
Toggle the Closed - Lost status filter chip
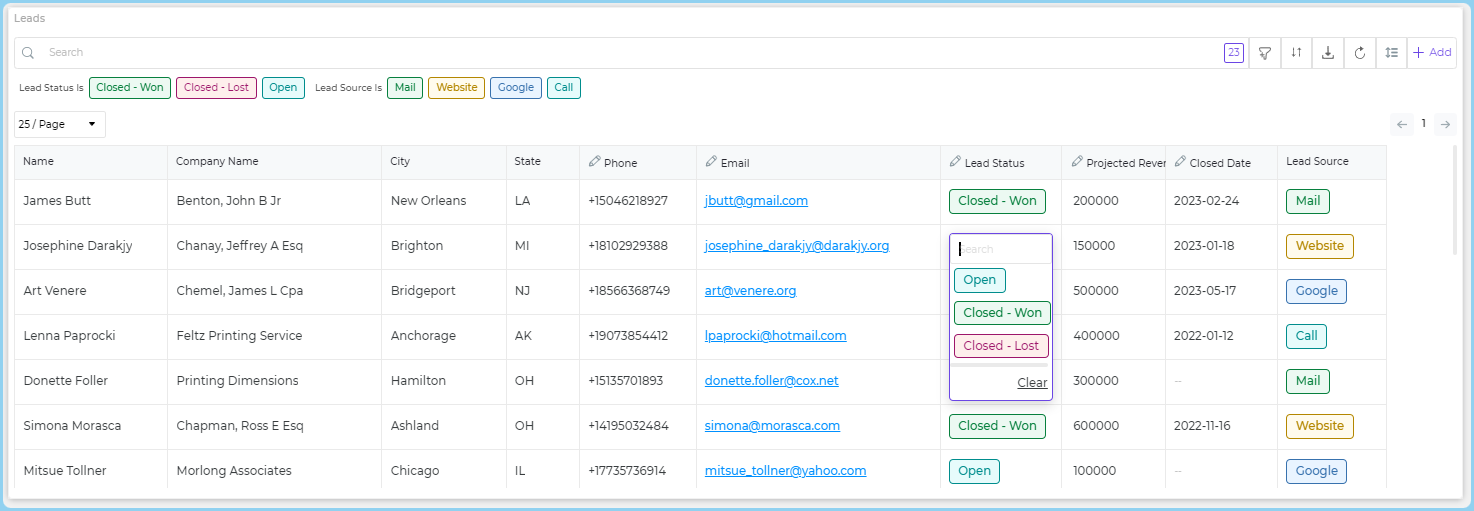(216, 88)
